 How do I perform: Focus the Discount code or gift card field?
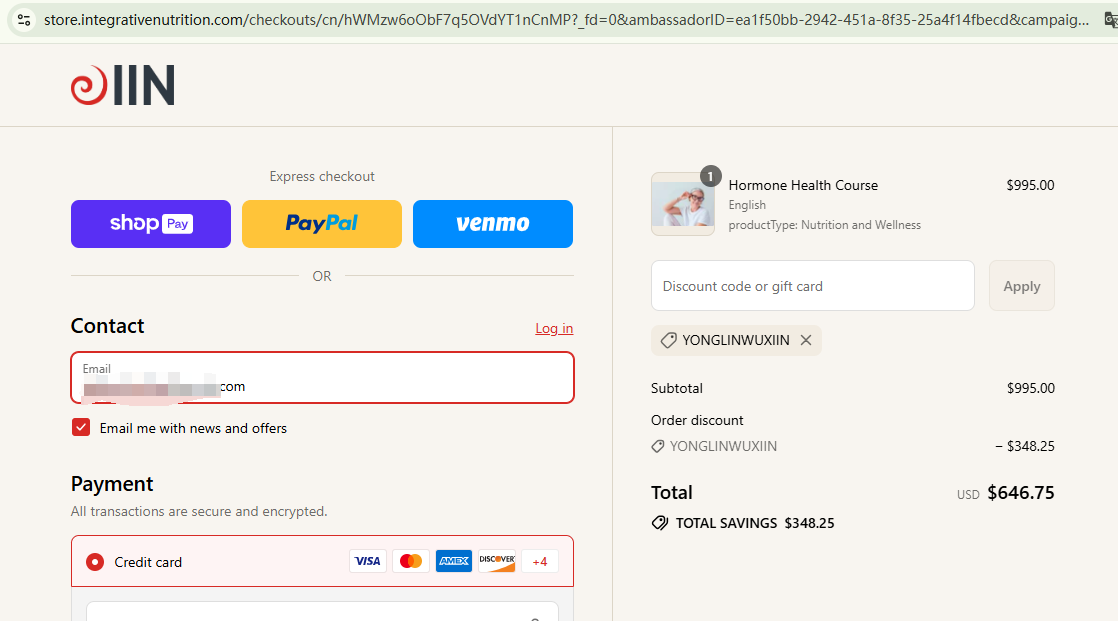[x=812, y=286]
